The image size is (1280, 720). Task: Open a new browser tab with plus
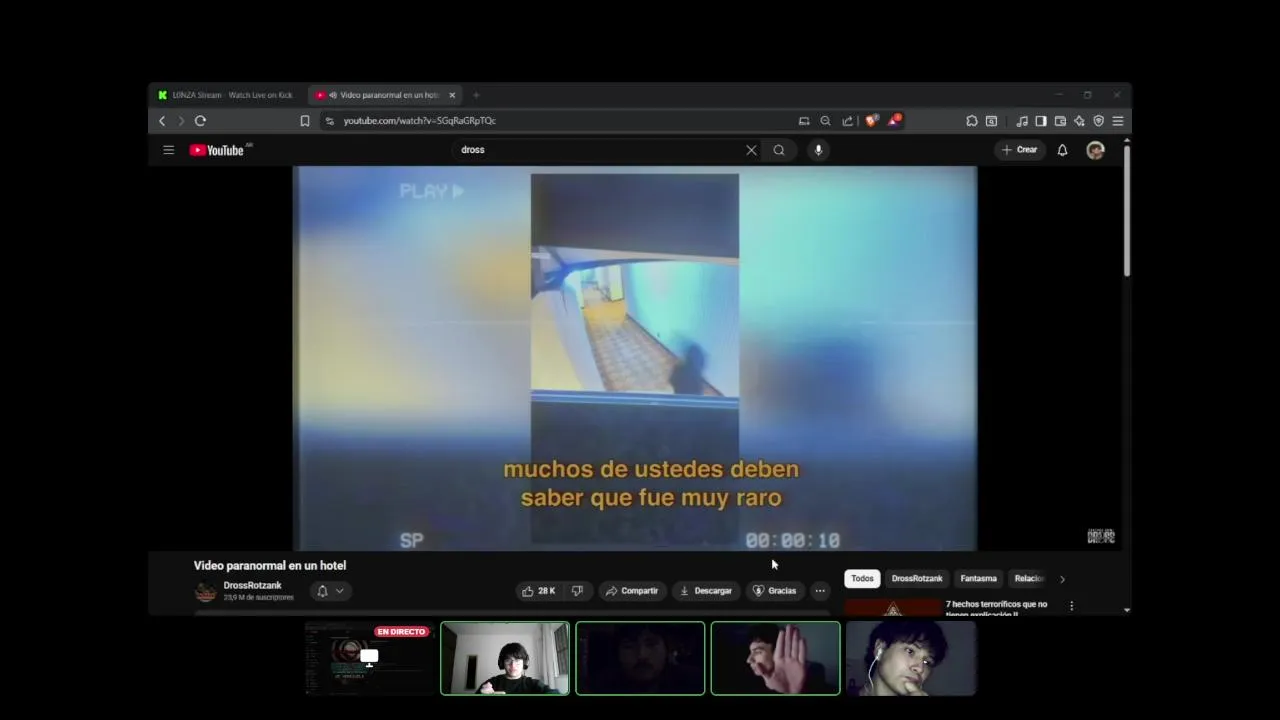tap(476, 95)
